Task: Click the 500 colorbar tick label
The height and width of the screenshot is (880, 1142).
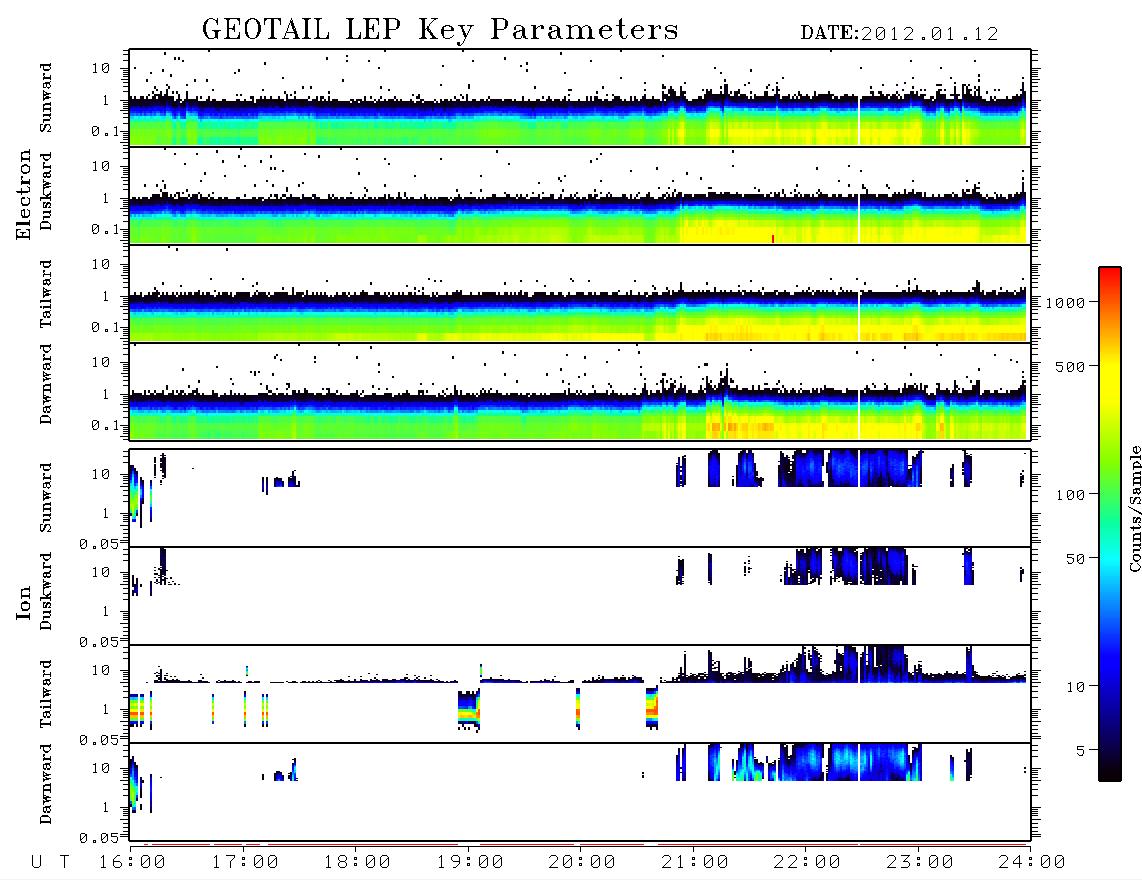Action: (1070, 366)
